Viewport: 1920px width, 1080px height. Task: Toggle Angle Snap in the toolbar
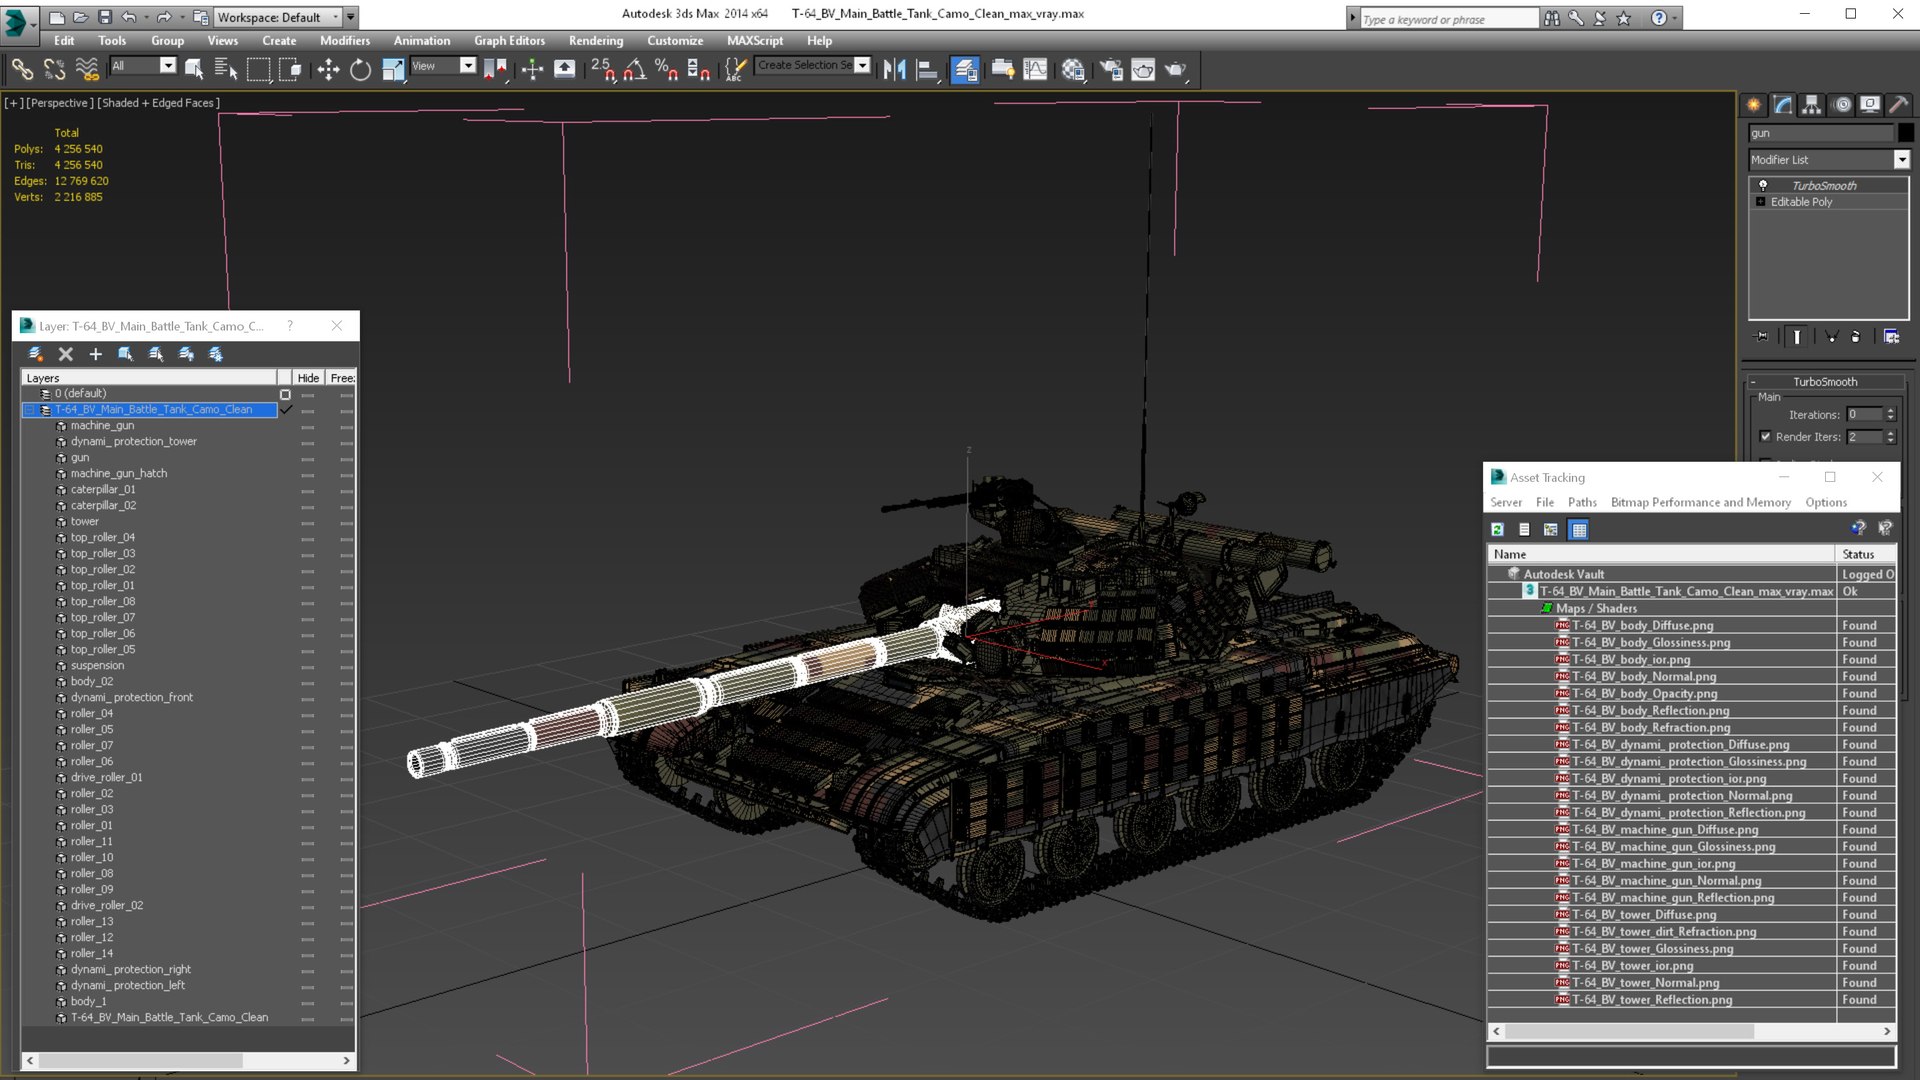tap(634, 69)
